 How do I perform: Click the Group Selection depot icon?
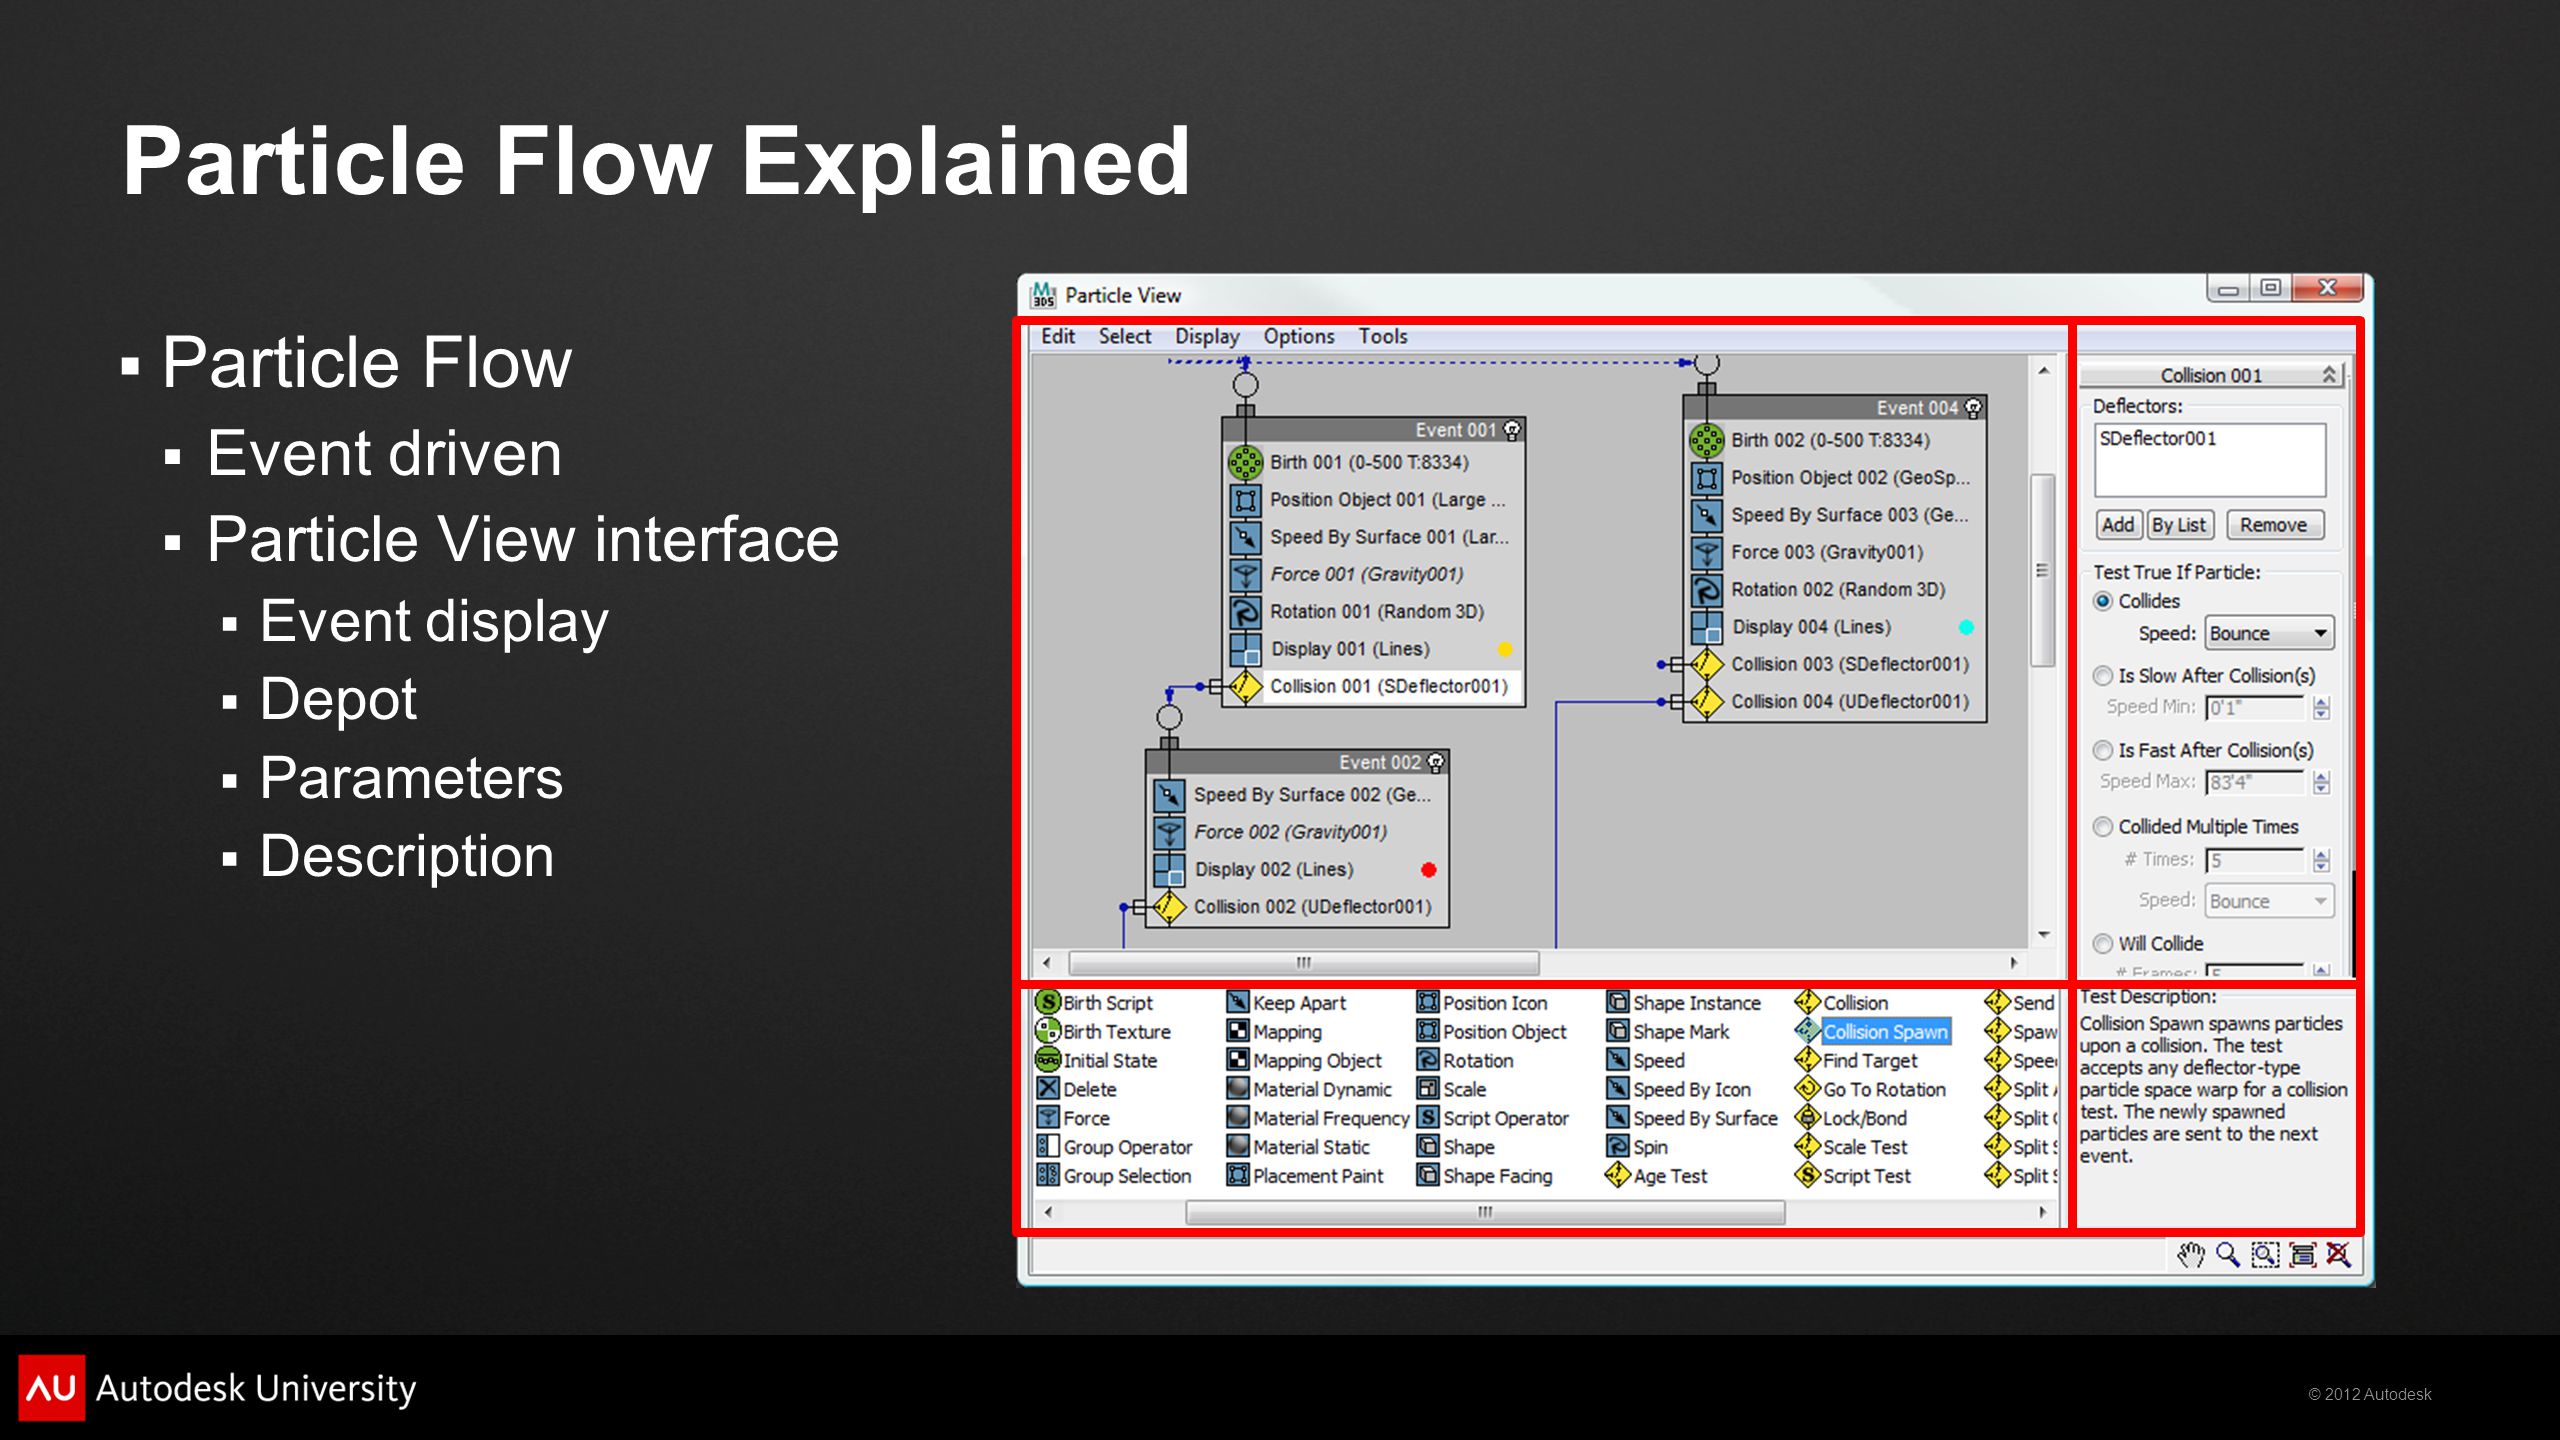1047,1175
